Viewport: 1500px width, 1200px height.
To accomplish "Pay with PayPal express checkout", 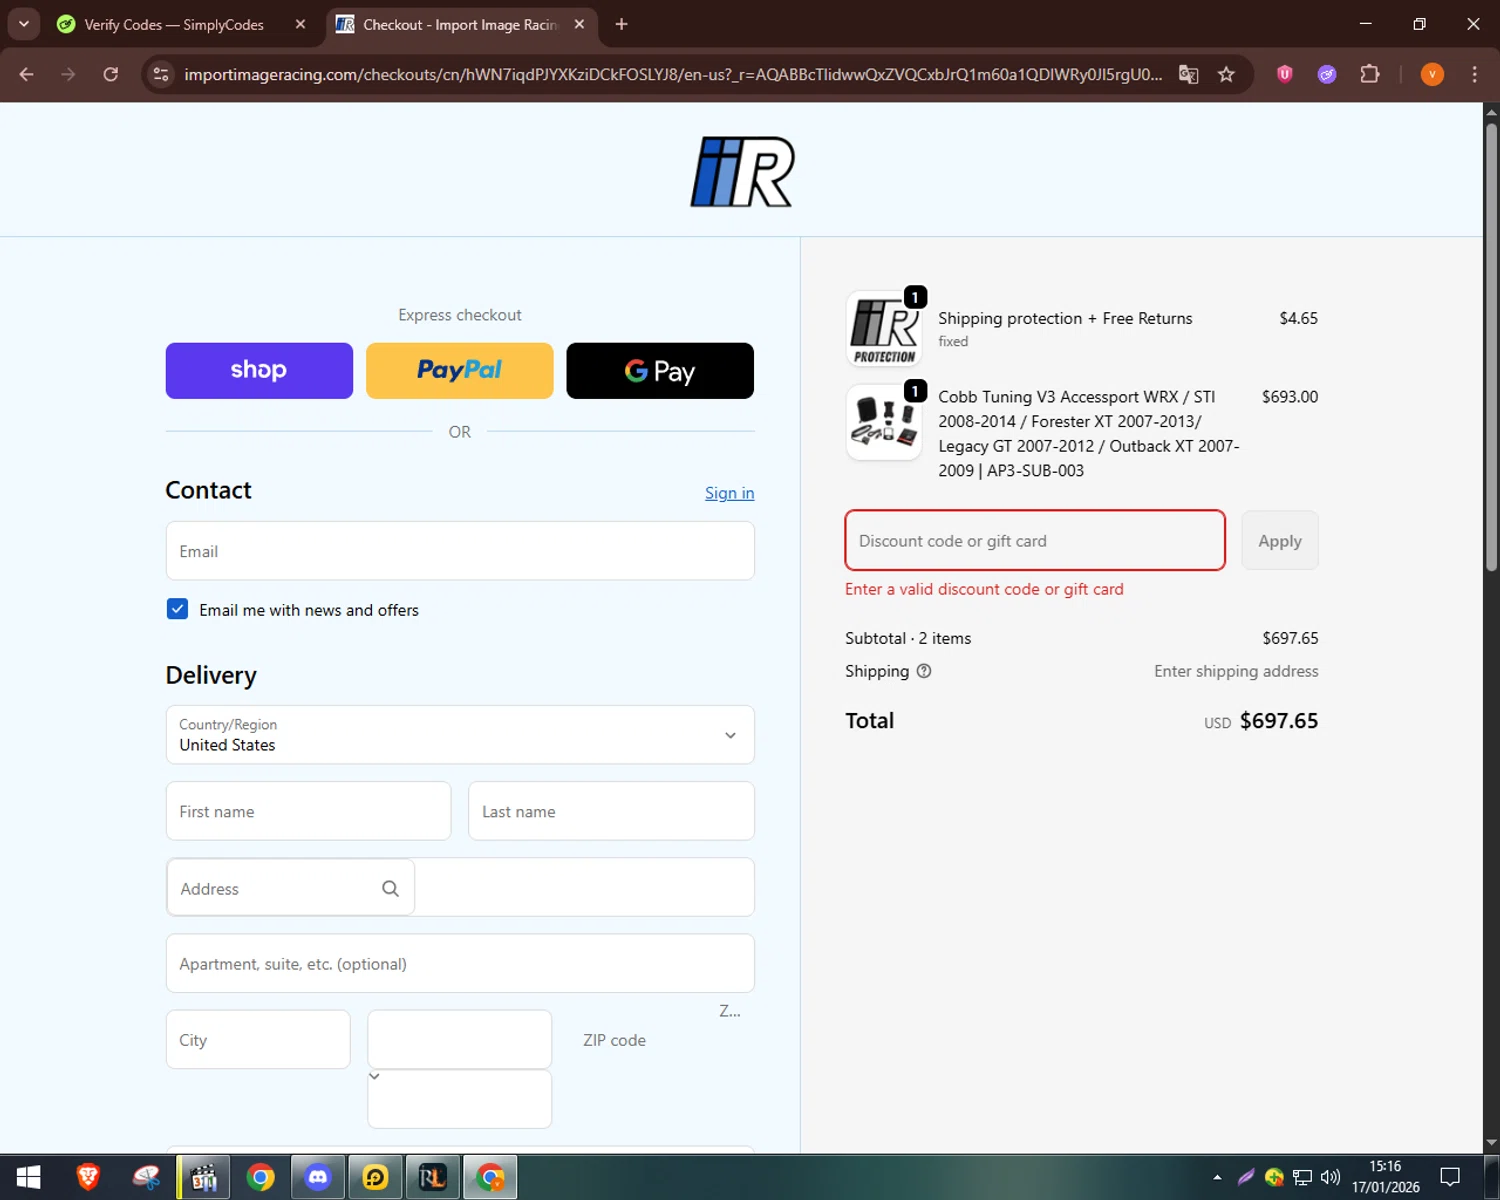I will point(459,371).
